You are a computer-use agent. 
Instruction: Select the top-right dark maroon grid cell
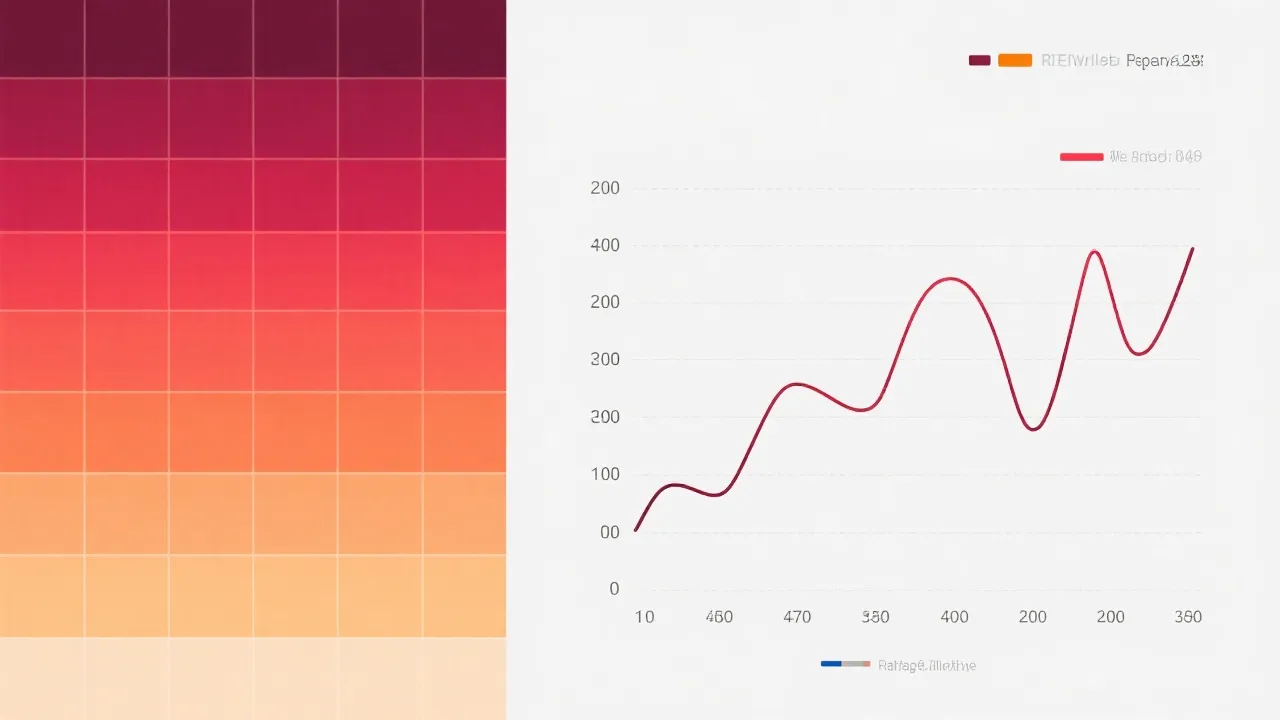pyautogui.click(x=465, y=38)
